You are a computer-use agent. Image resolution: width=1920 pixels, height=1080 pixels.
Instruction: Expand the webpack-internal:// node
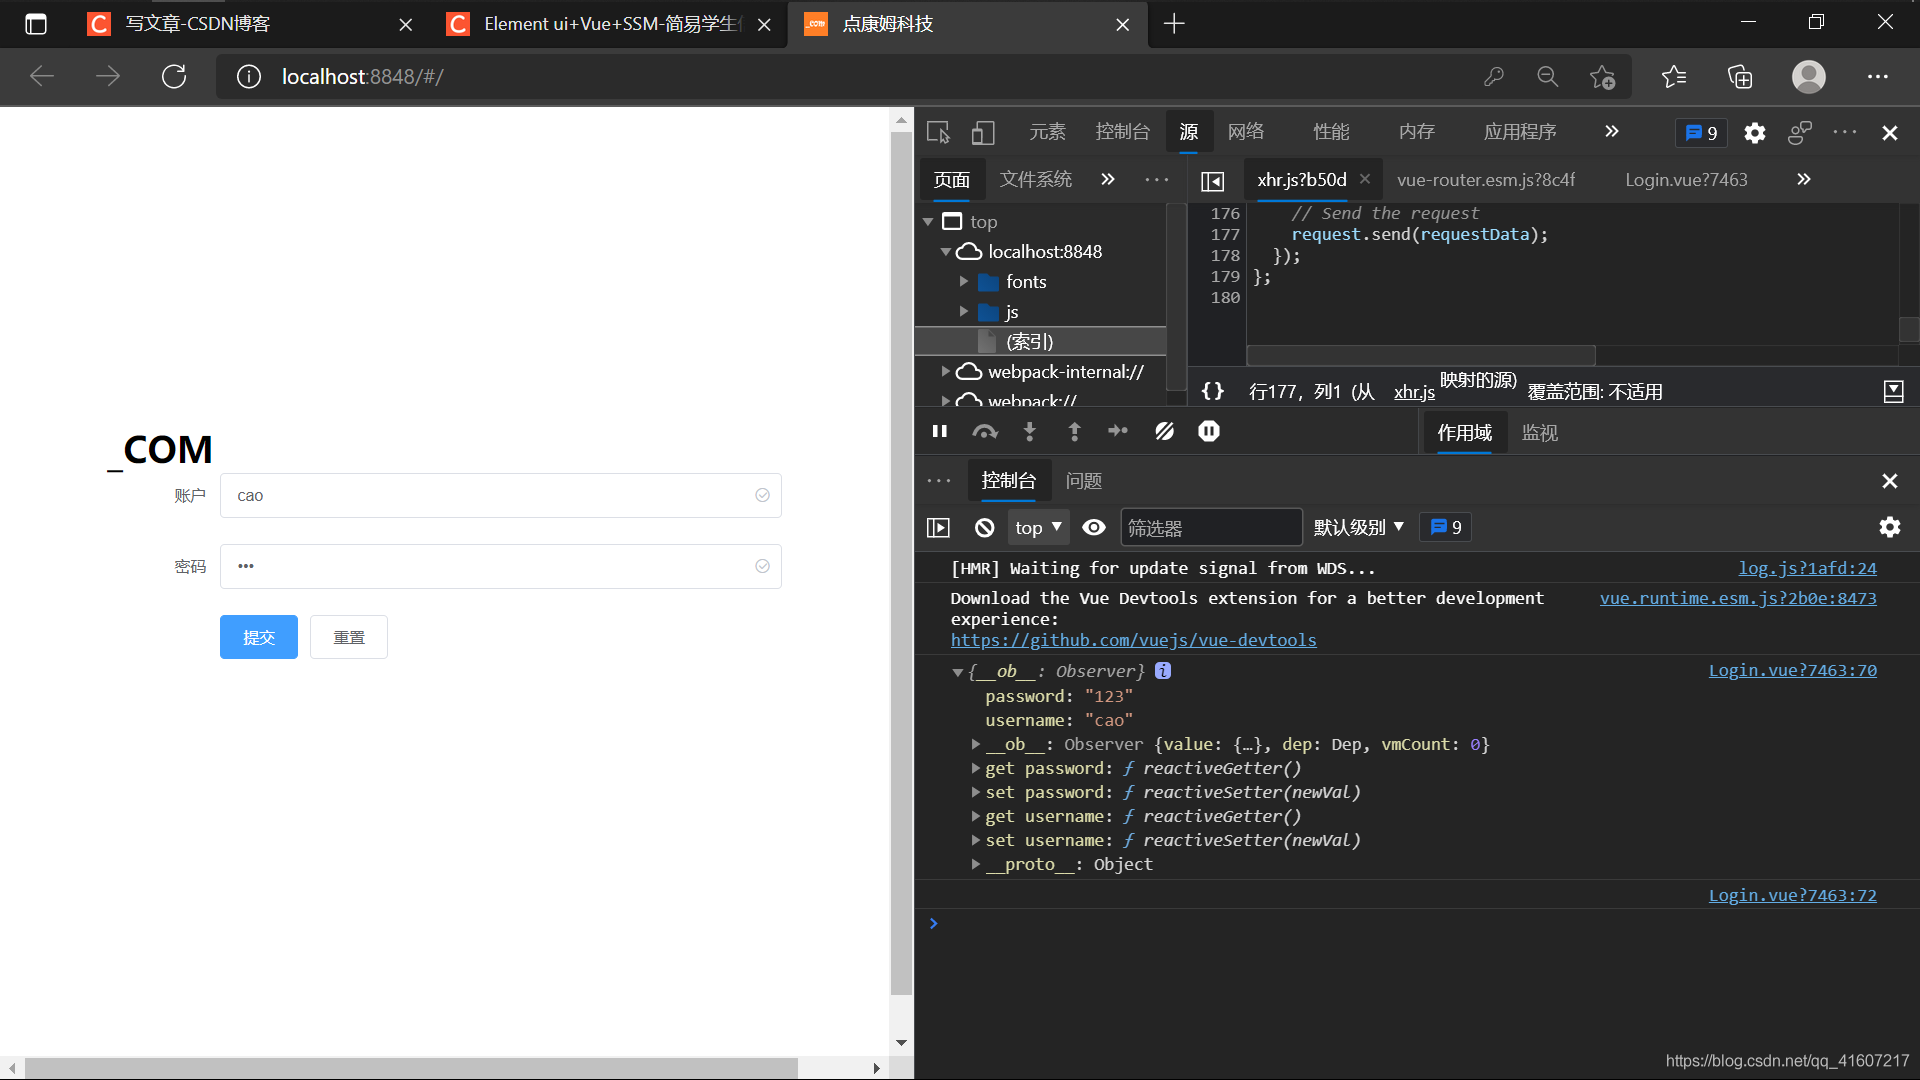(946, 371)
